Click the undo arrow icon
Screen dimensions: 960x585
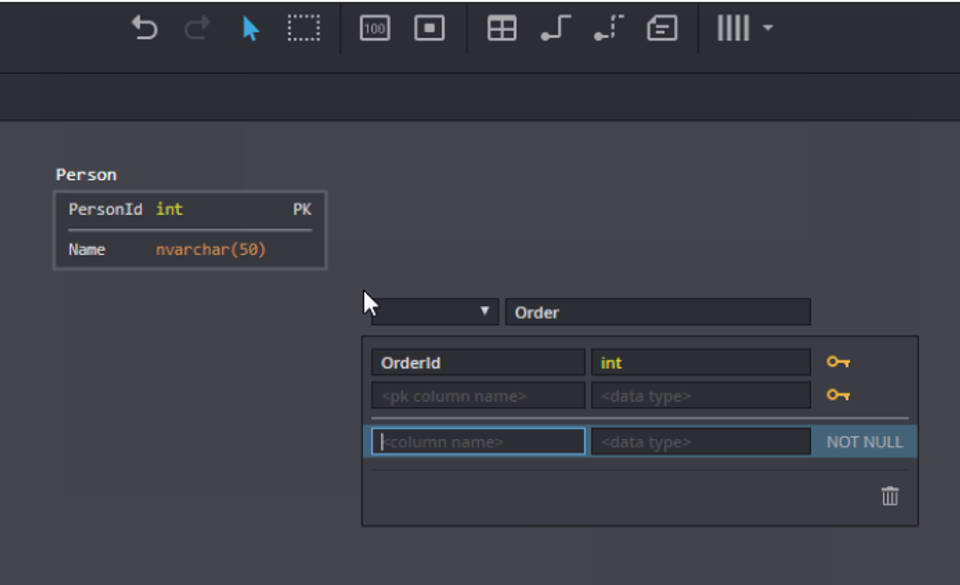(145, 29)
